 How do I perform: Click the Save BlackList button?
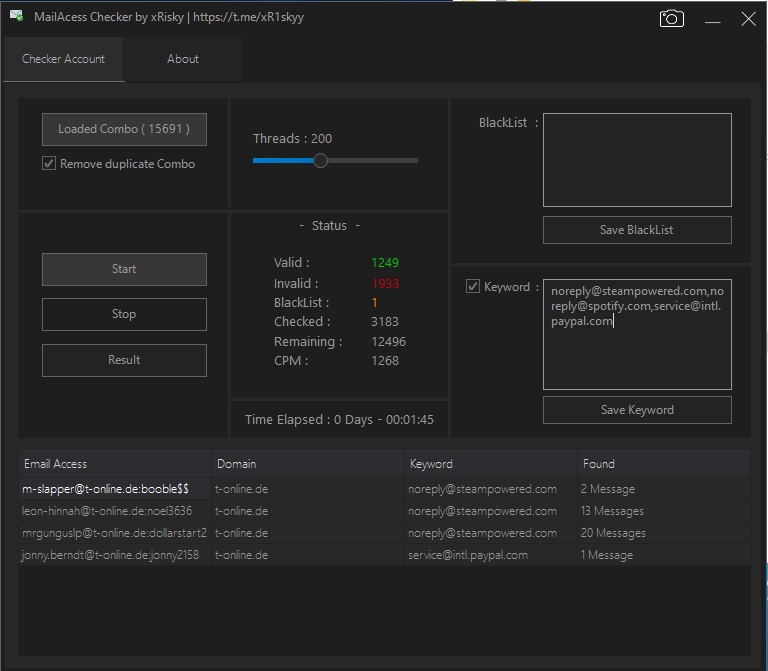click(637, 230)
